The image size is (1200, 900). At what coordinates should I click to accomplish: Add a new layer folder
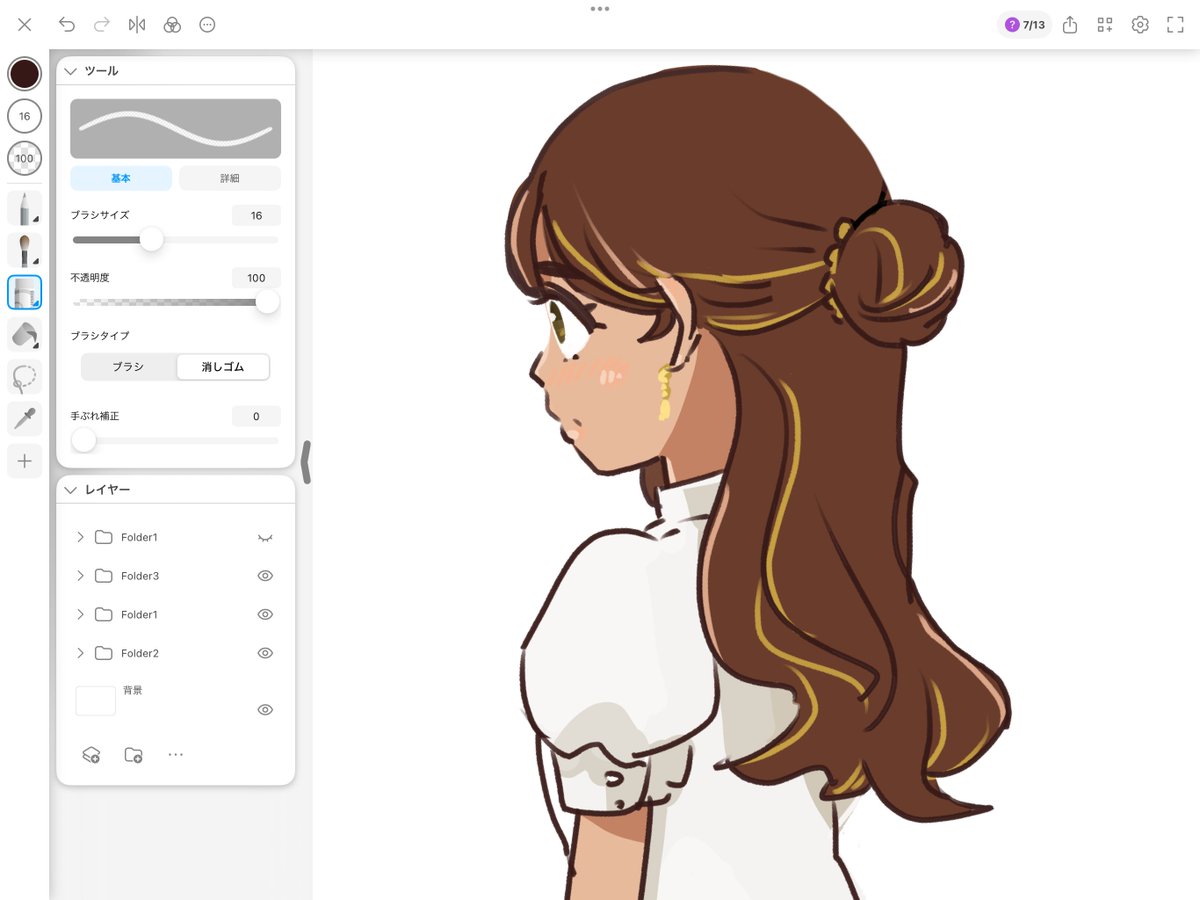click(x=133, y=755)
